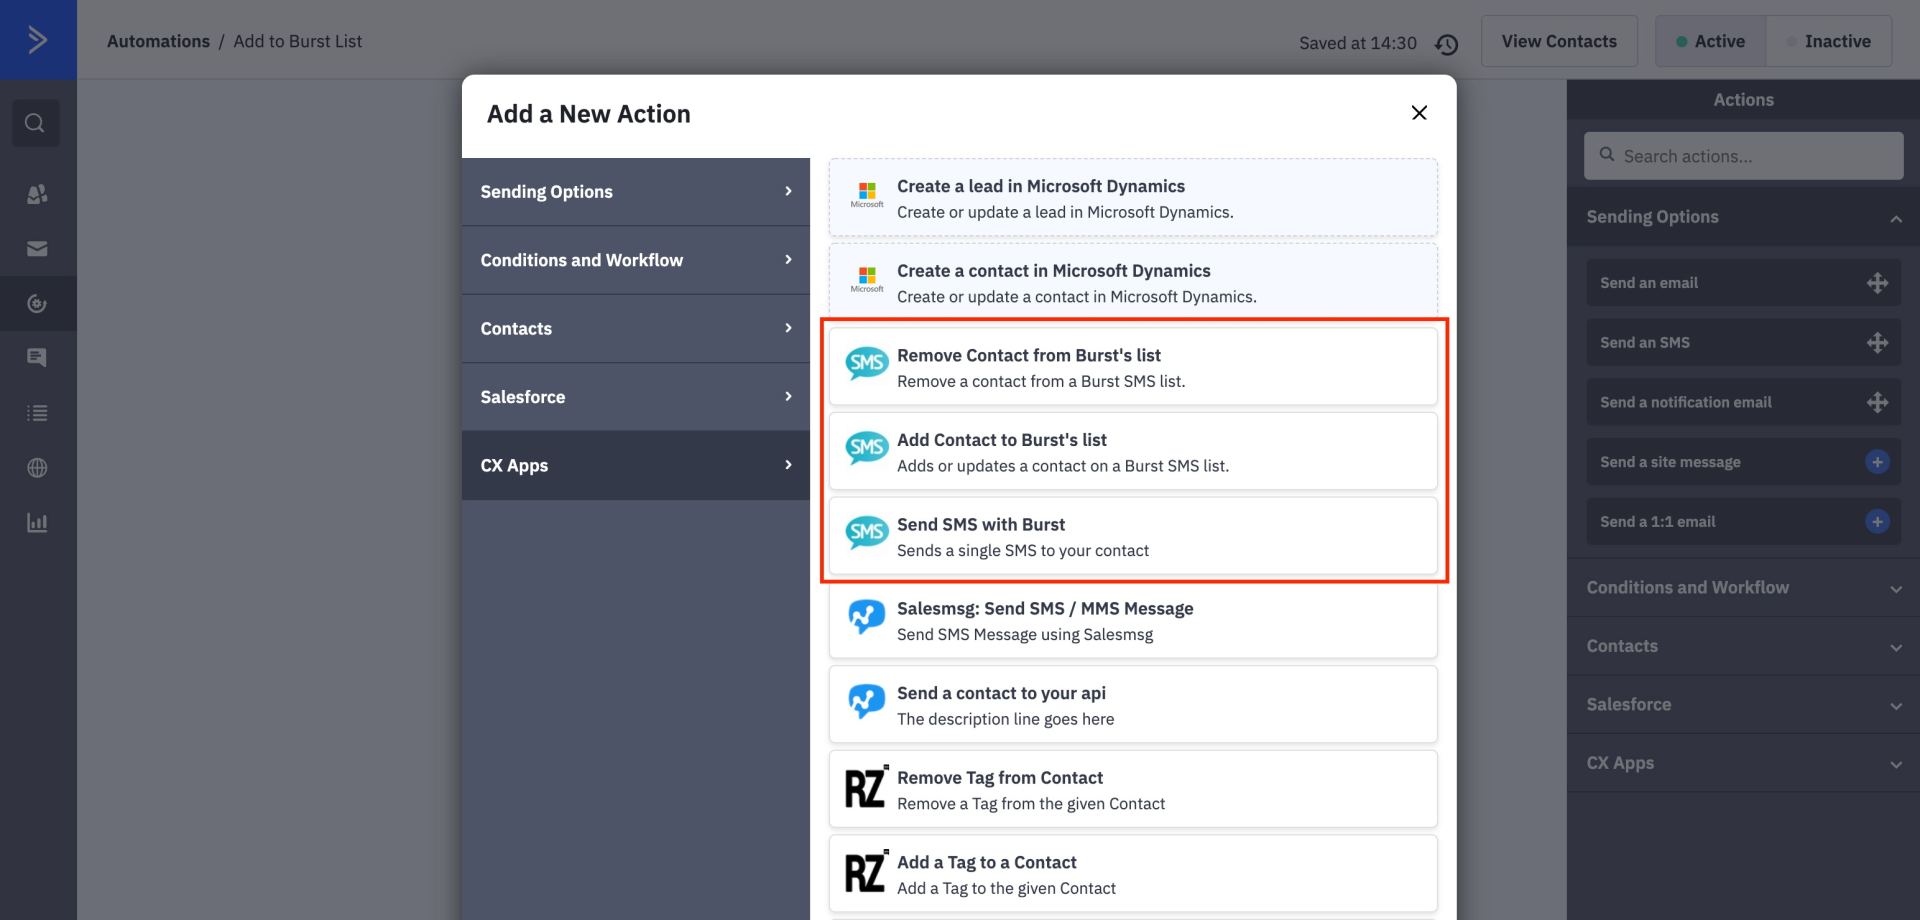Open Reports via the bar chart icon
Image resolution: width=1920 pixels, height=920 pixels.
(x=37, y=521)
